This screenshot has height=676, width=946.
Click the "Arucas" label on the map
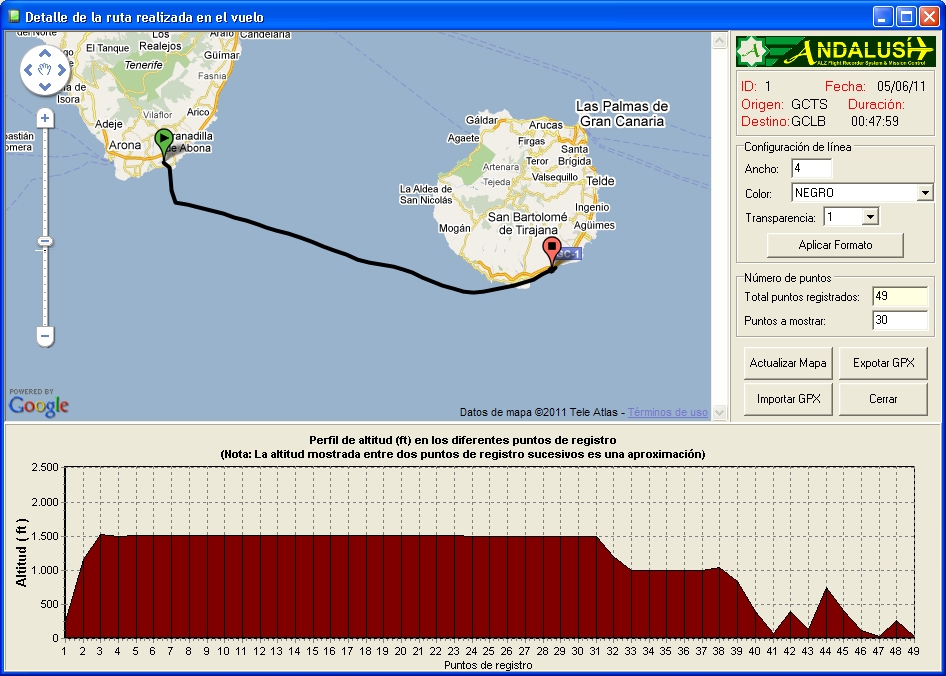click(x=545, y=125)
